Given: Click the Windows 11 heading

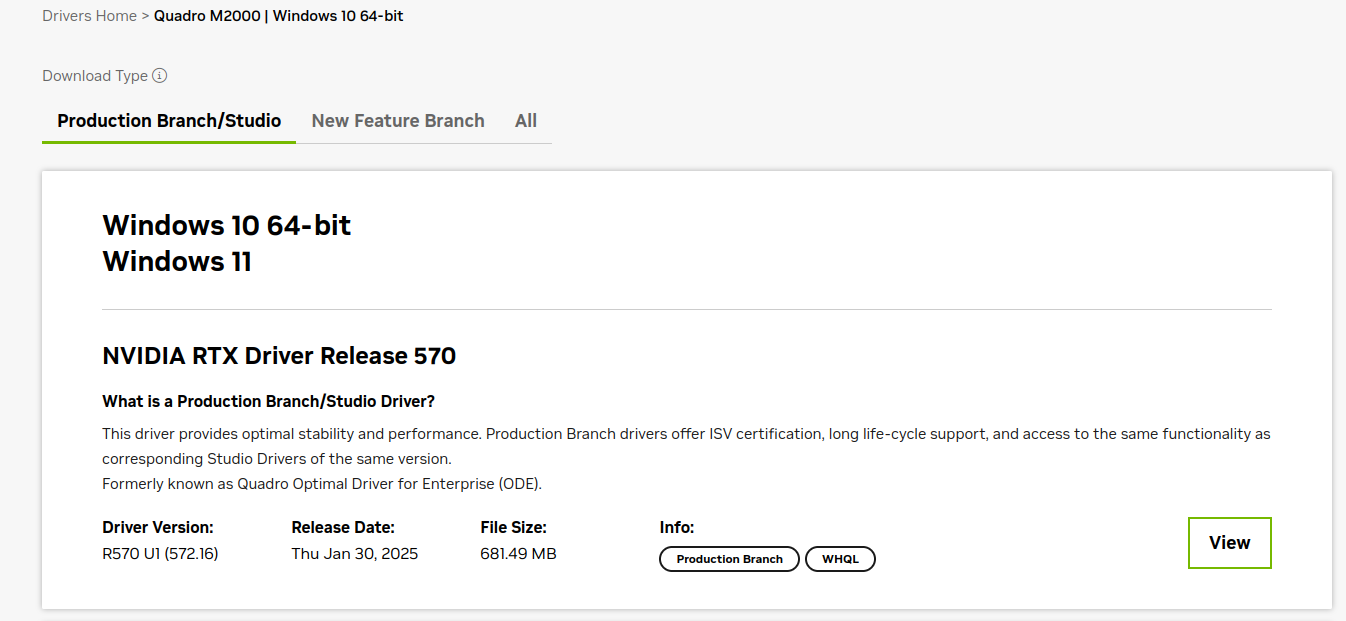Looking at the screenshot, I should pos(177,262).
